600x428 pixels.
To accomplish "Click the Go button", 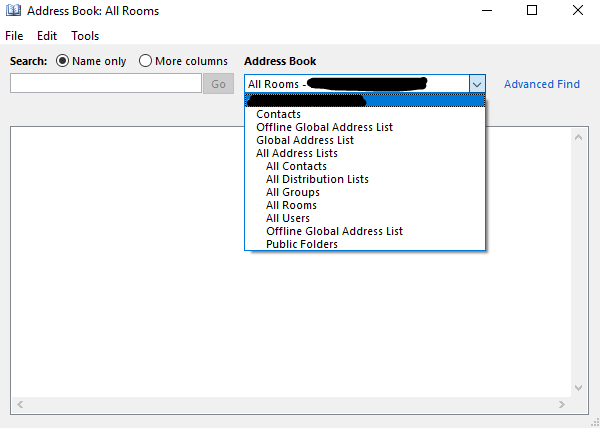I will (x=218, y=84).
